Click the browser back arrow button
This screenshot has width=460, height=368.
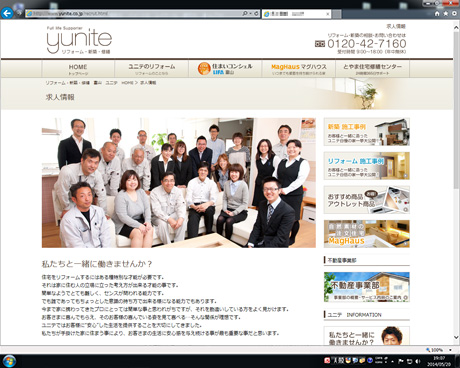[x=7, y=13]
